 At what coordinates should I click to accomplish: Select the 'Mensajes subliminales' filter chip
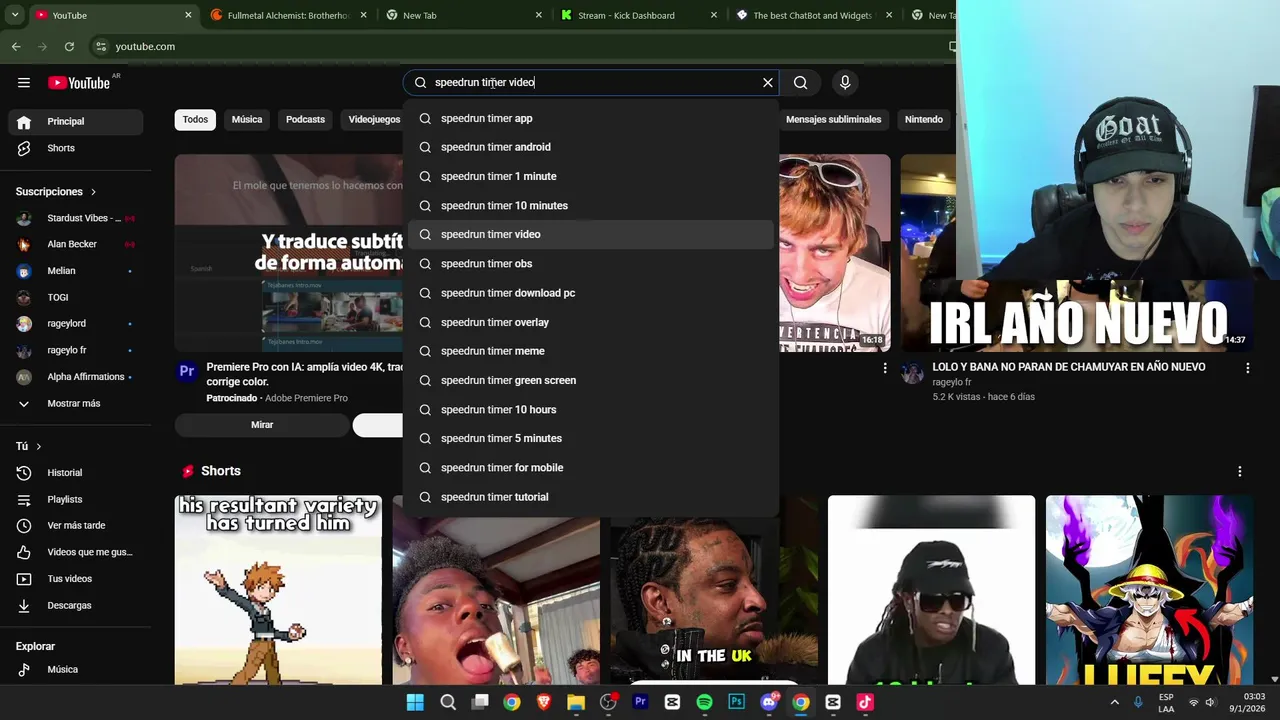click(833, 119)
